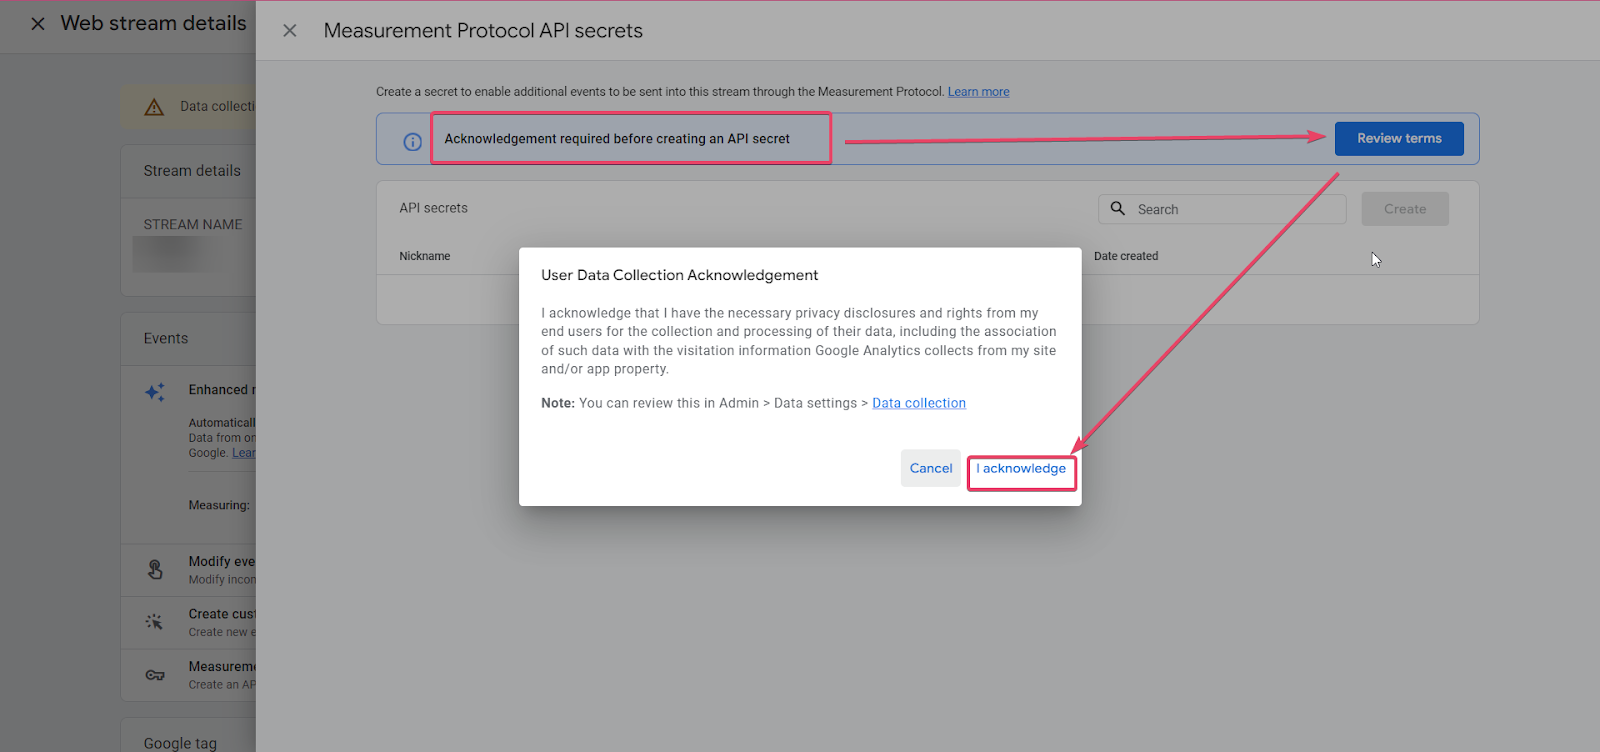This screenshot has height=752, width=1600.
Task: Open the Google tag section
Action: (180, 742)
